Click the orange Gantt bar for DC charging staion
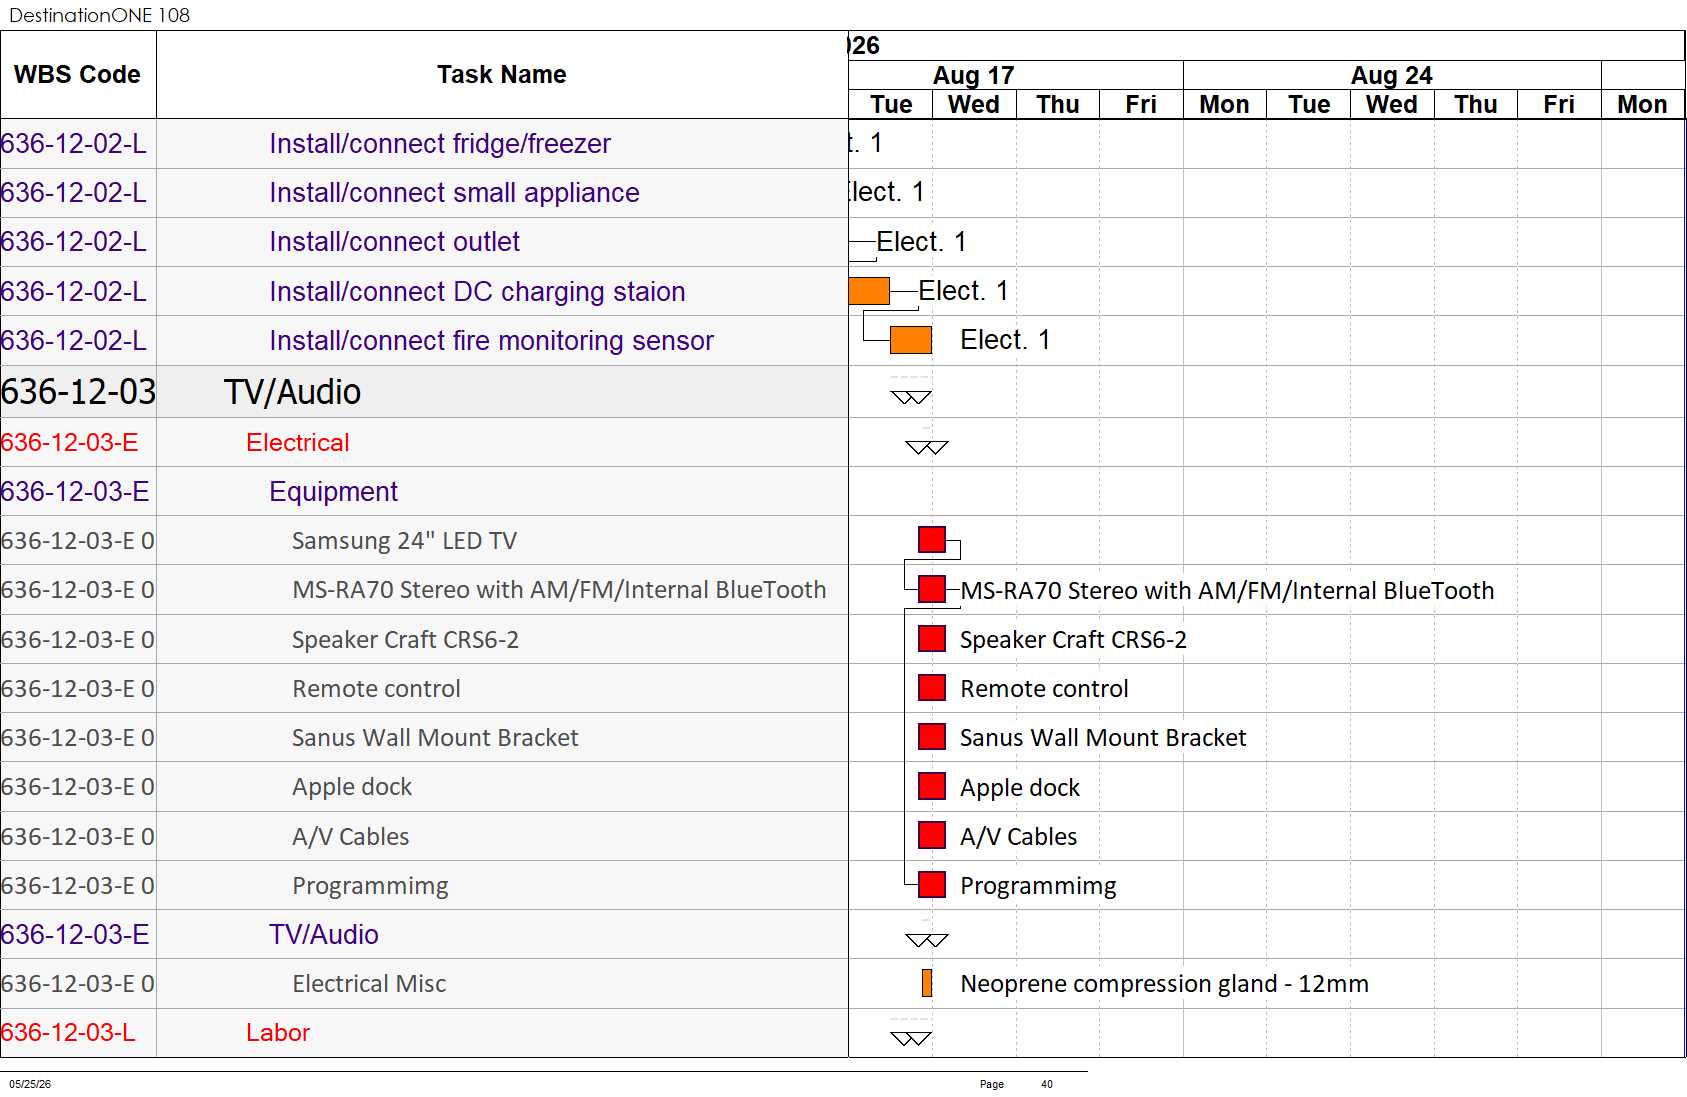Viewport: 1687px width, 1097px height. [x=869, y=291]
